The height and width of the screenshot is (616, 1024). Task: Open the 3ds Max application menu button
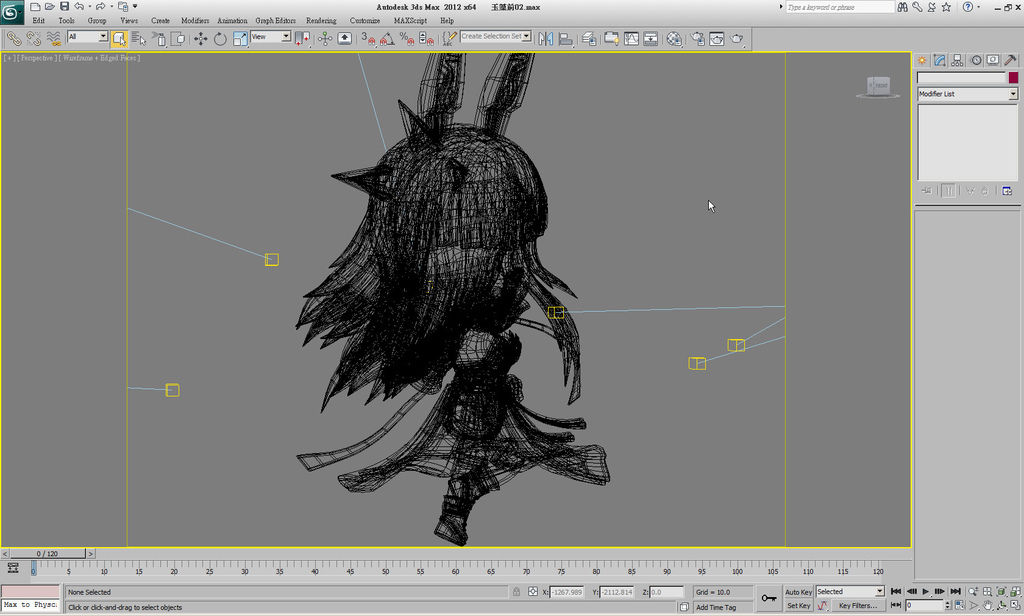click(x=12, y=12)
